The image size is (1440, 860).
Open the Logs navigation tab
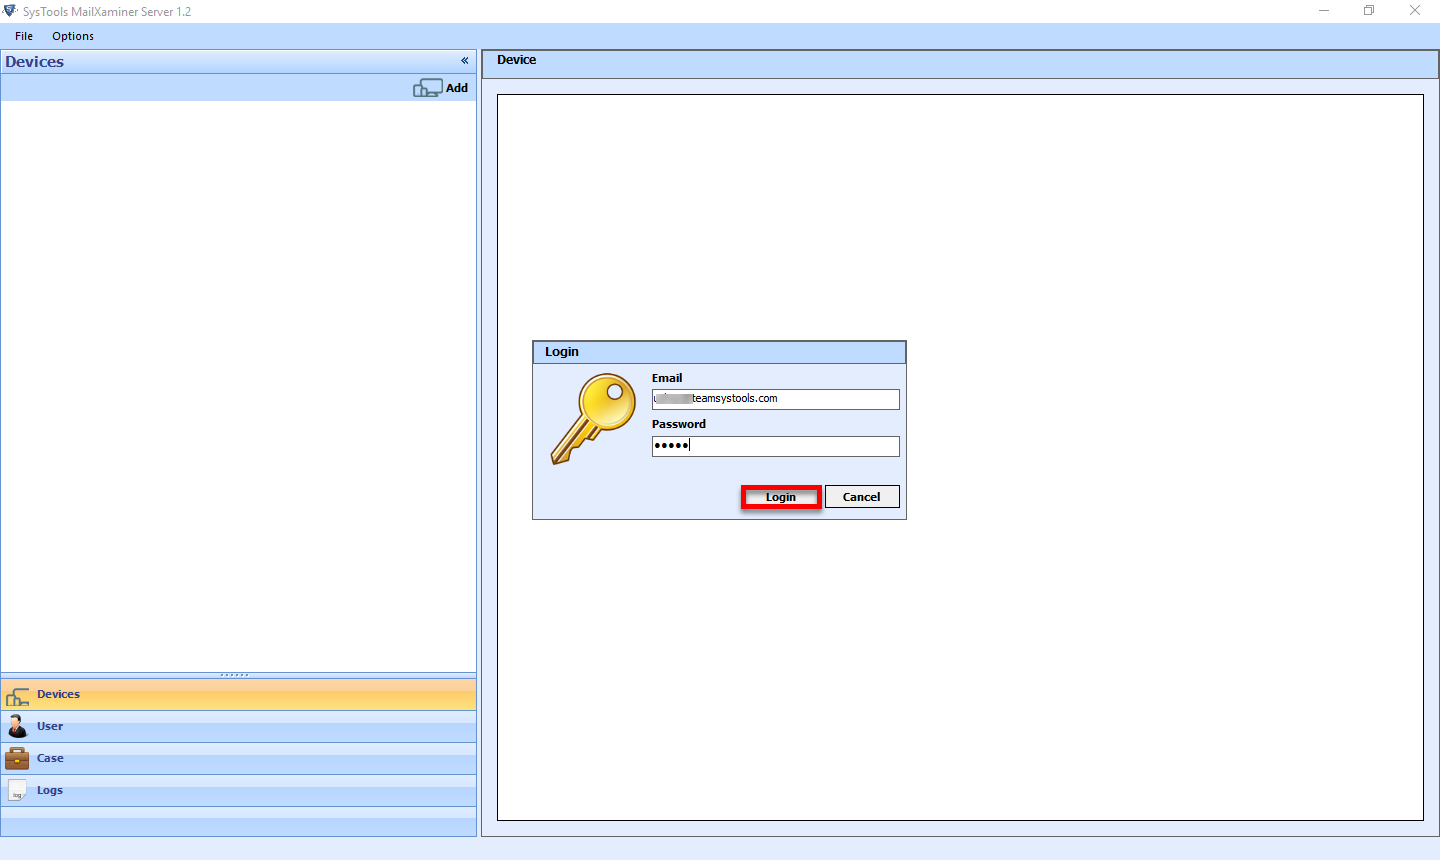(238, 791)
